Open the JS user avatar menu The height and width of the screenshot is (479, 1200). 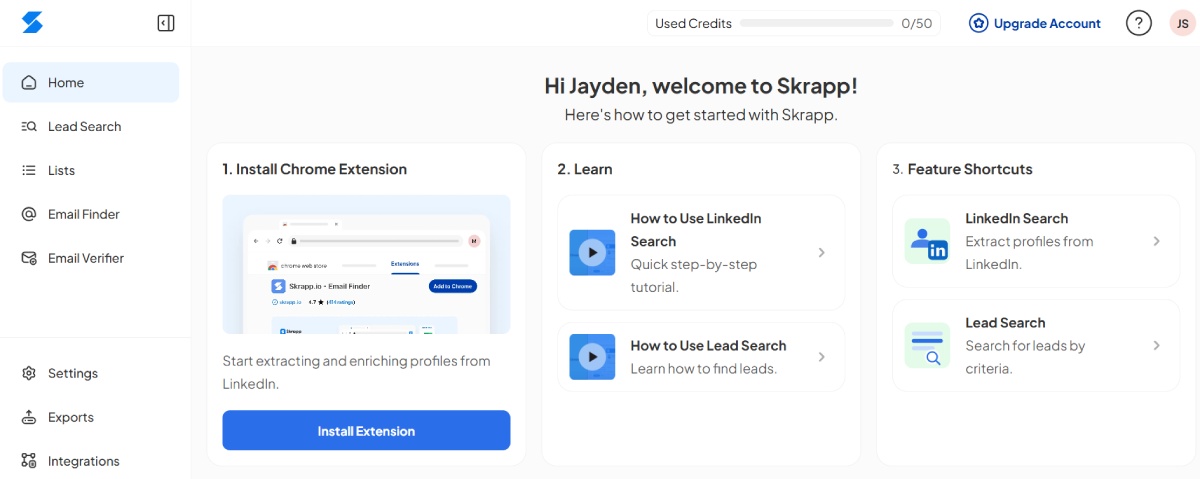click(x=1182, y=23)
